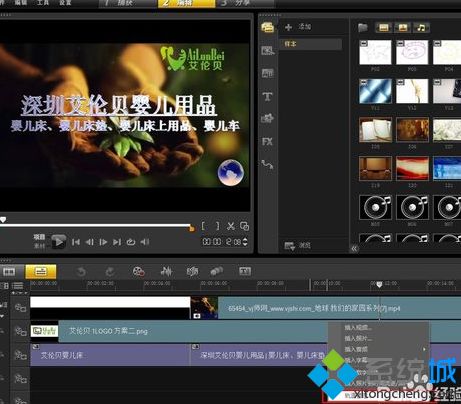
Task: Select the blue streaks thumbnail V11
Action: click(x=375, y=91)
